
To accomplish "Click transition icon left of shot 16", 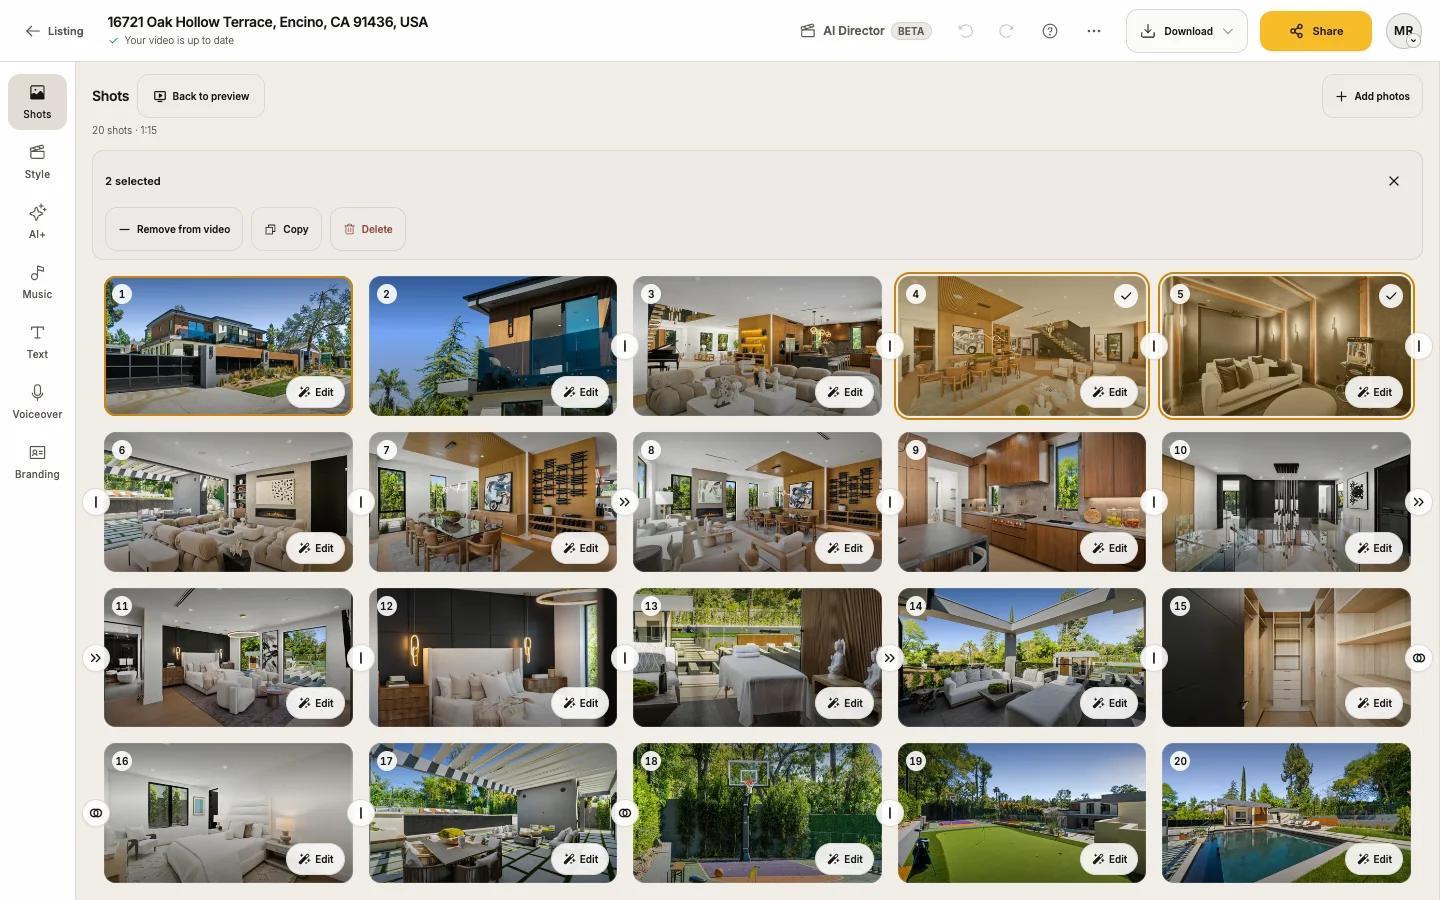I will pyautogui.click(x=96, y=813).
